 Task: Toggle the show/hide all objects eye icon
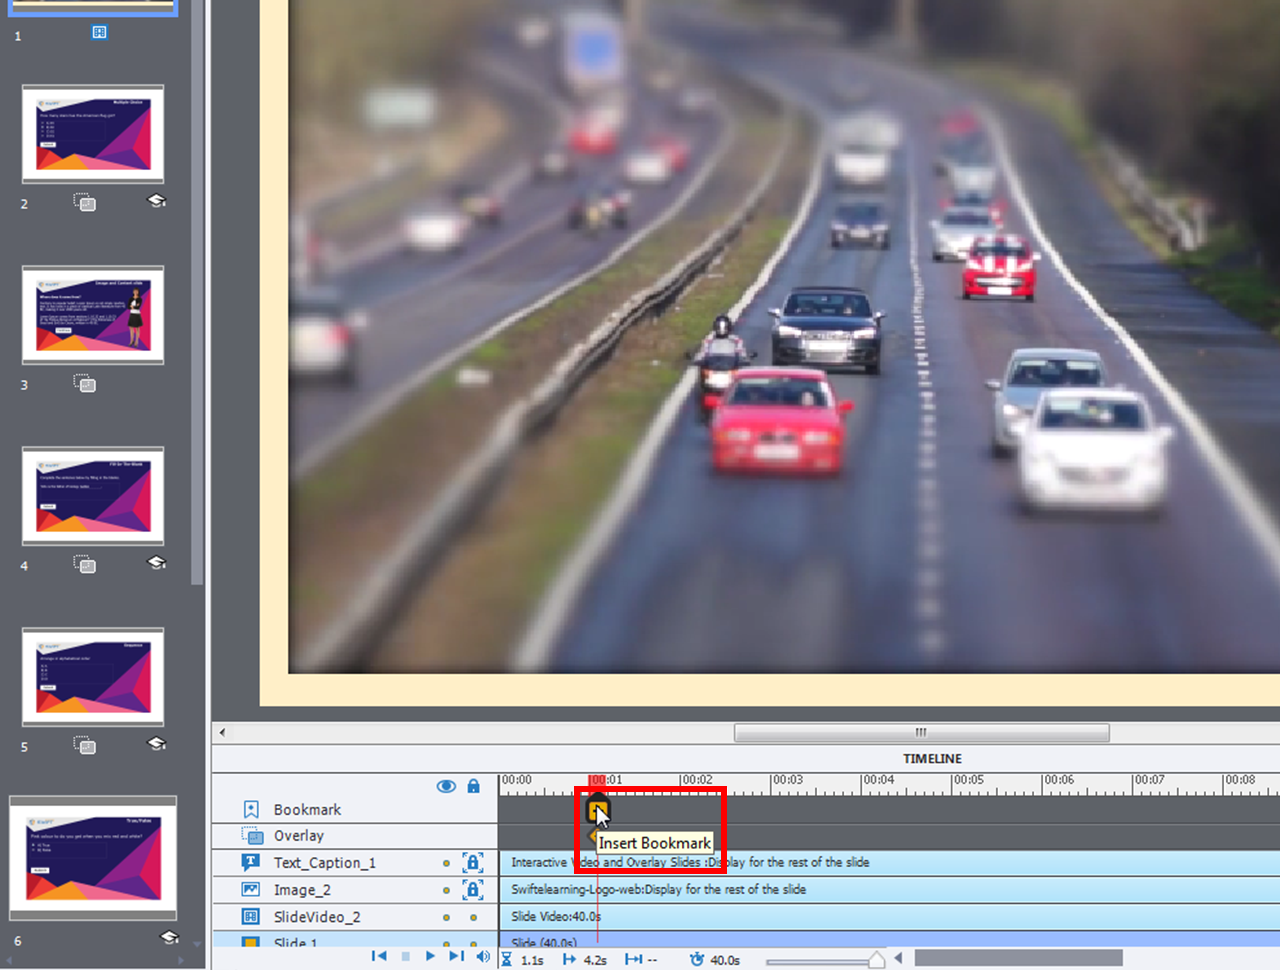(x=446, y=786)
